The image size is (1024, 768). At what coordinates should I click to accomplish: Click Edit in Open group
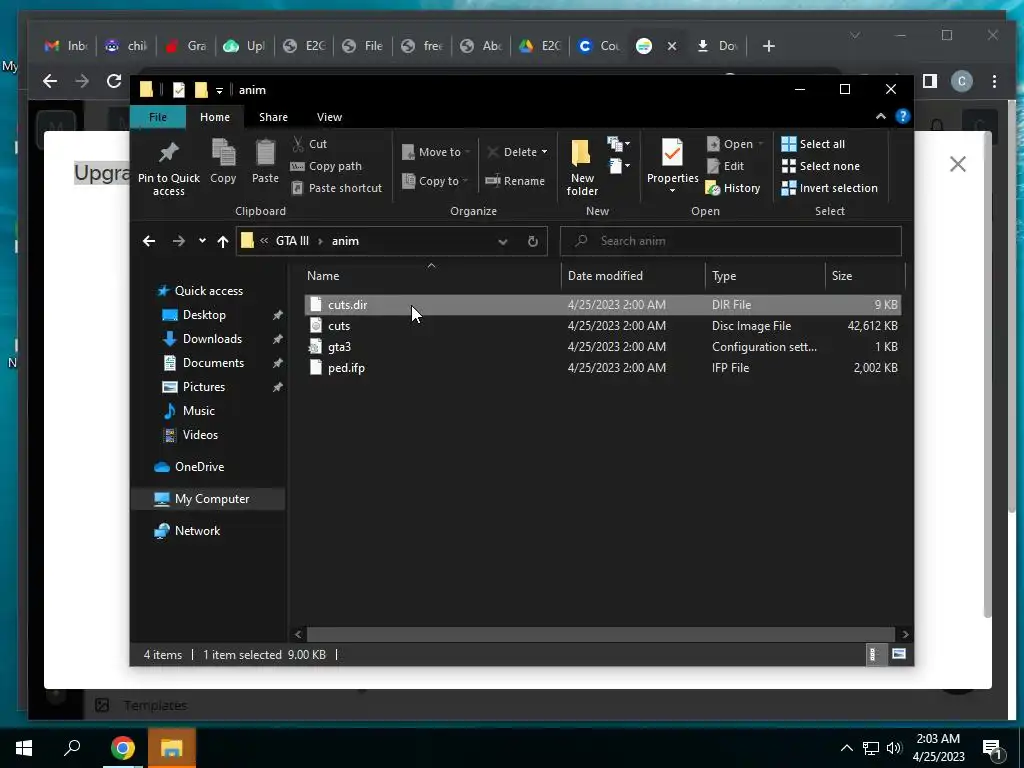click(x=726, y=166)
